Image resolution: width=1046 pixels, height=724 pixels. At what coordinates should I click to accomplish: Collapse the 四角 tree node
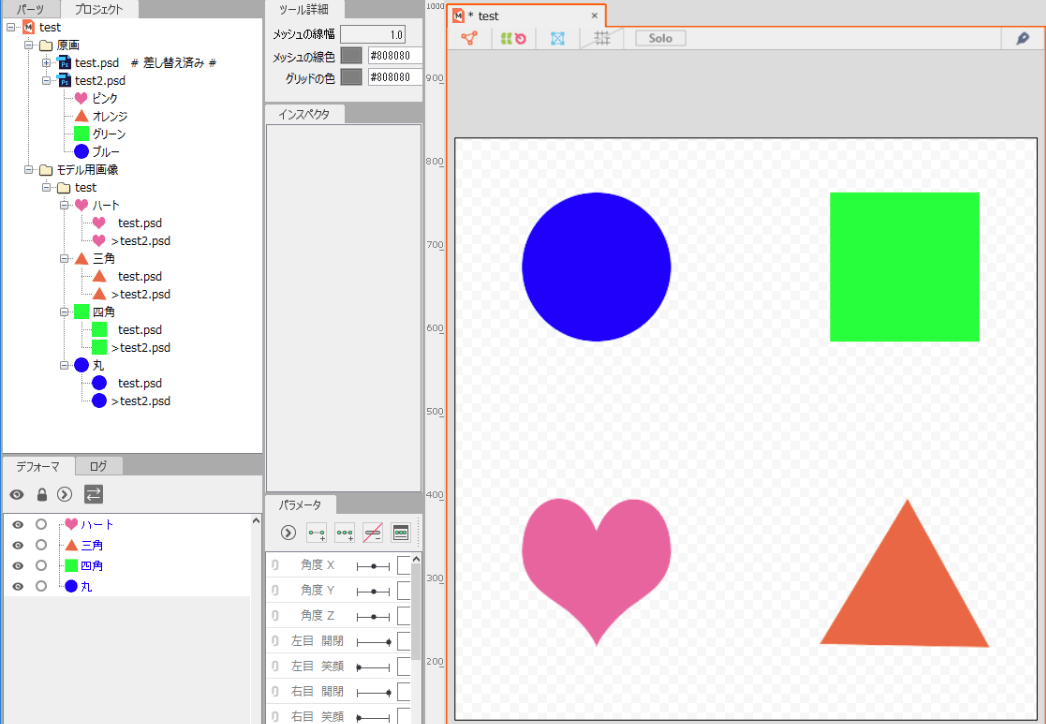(64, 312)
